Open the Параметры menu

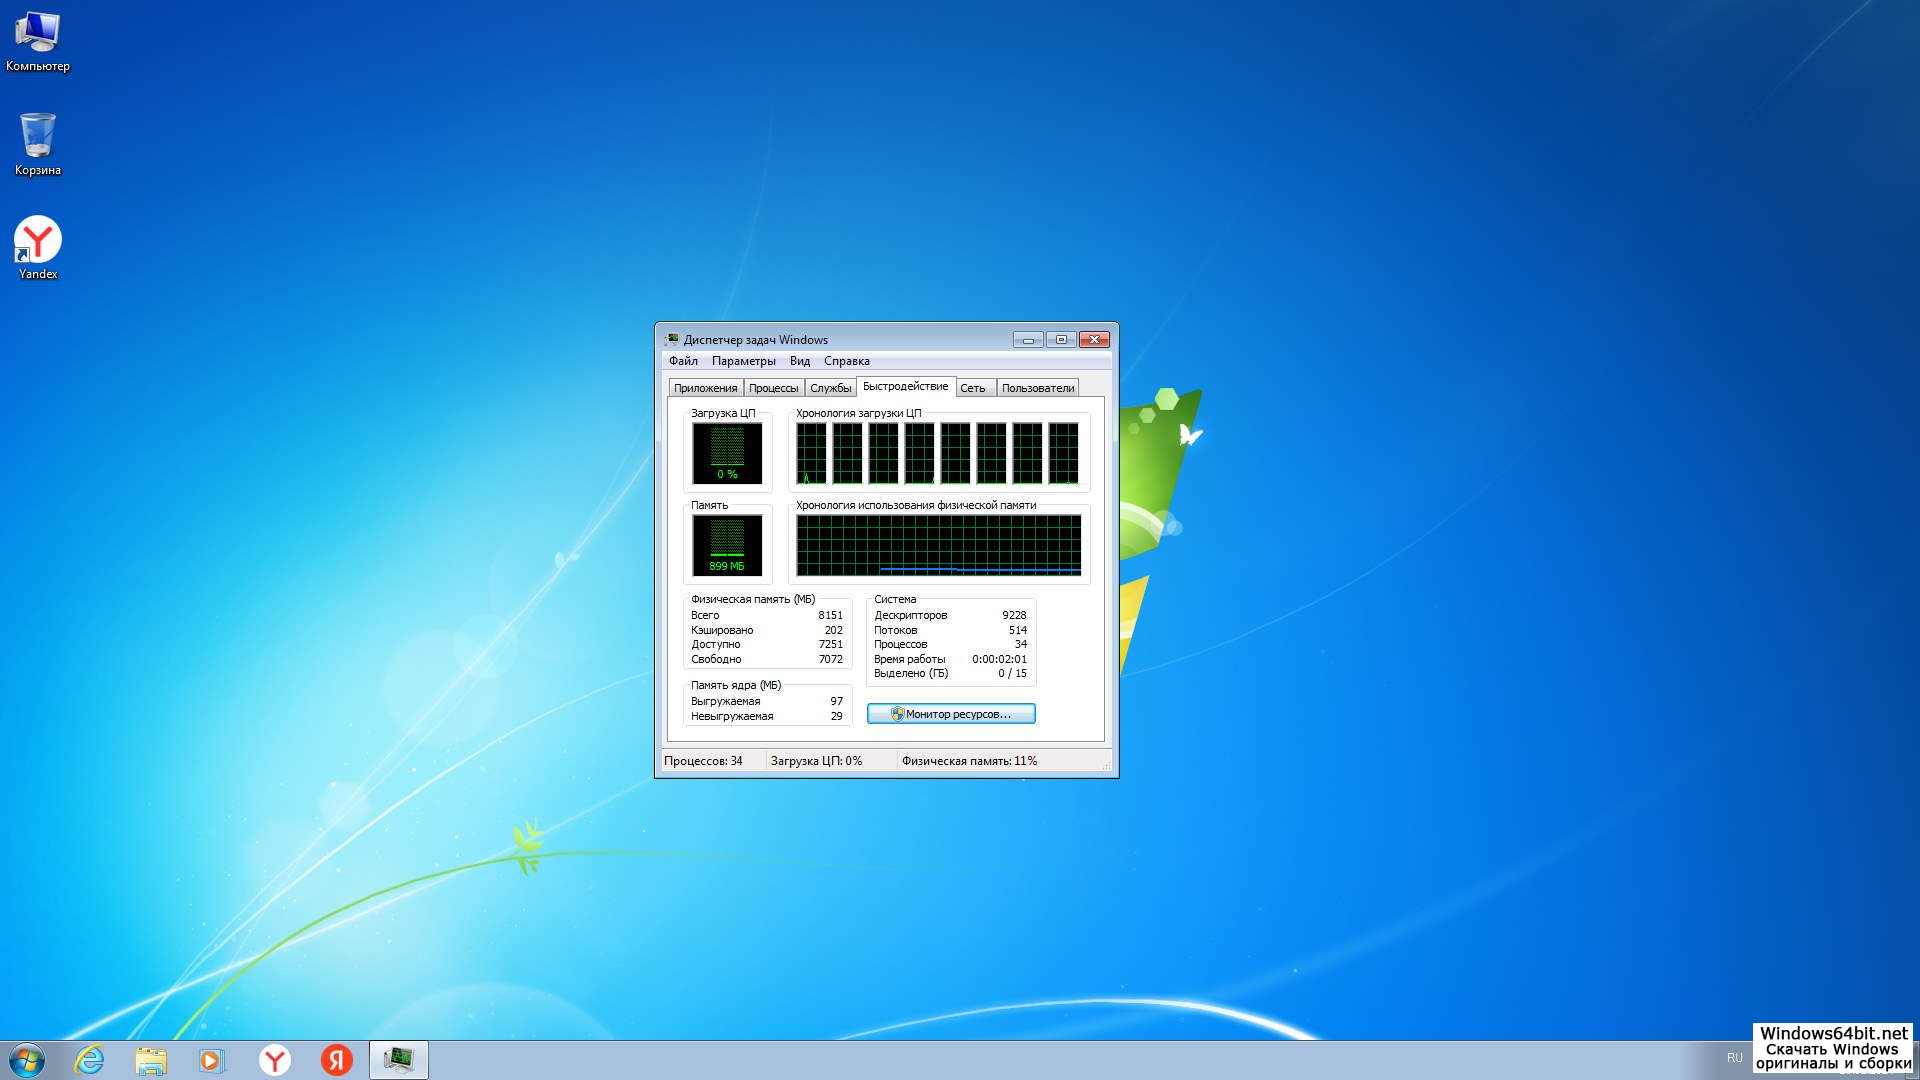[x=743, y=361]
